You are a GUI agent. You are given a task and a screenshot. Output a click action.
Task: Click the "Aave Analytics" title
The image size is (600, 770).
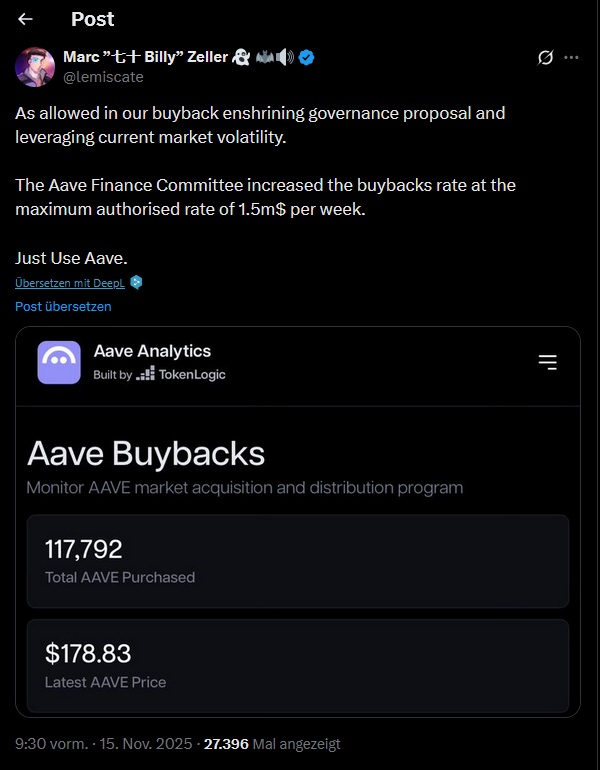(x=152, y=351)
